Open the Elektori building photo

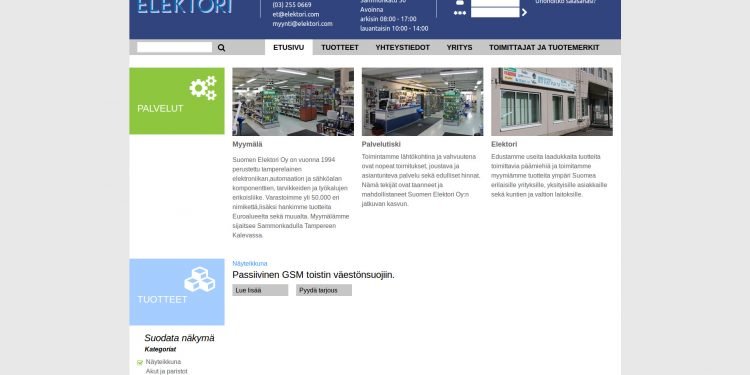[x=552, y=102]
